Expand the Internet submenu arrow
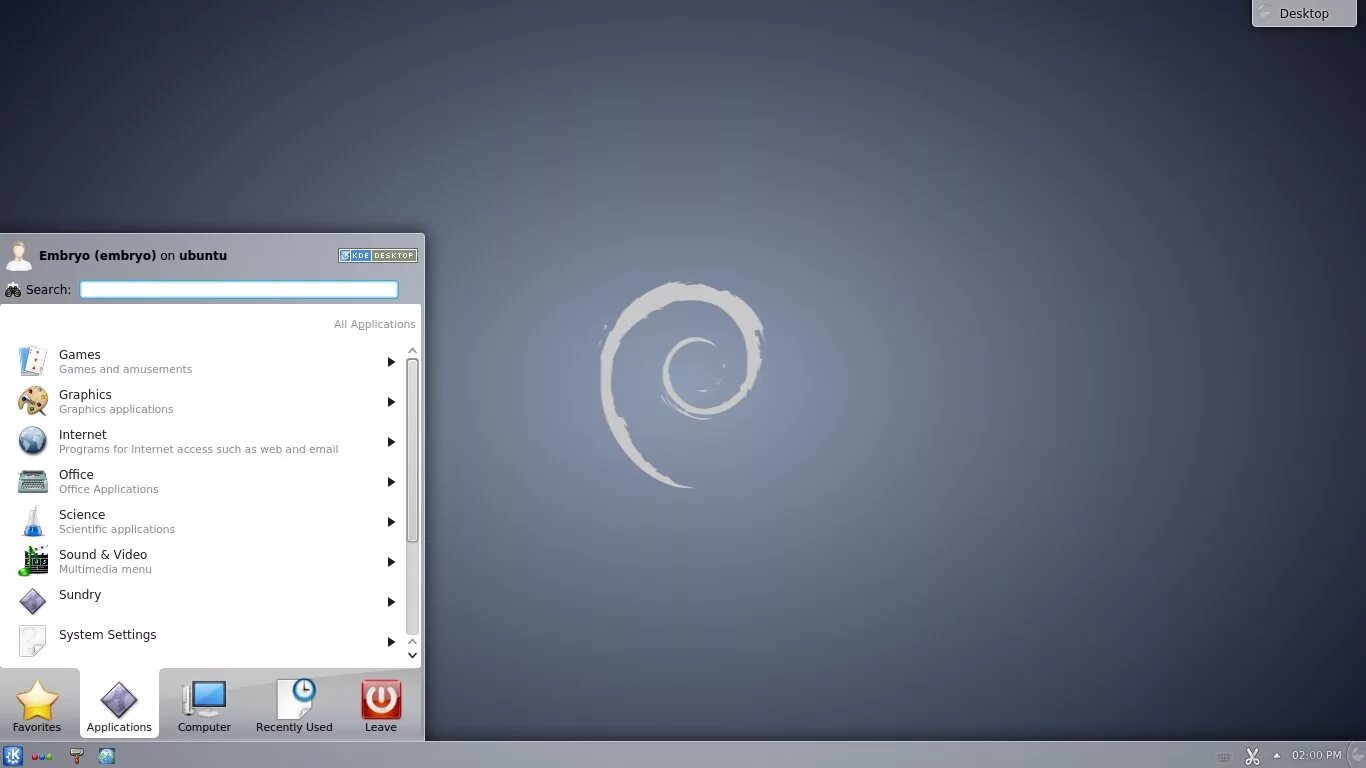 [x=391, y=442]
